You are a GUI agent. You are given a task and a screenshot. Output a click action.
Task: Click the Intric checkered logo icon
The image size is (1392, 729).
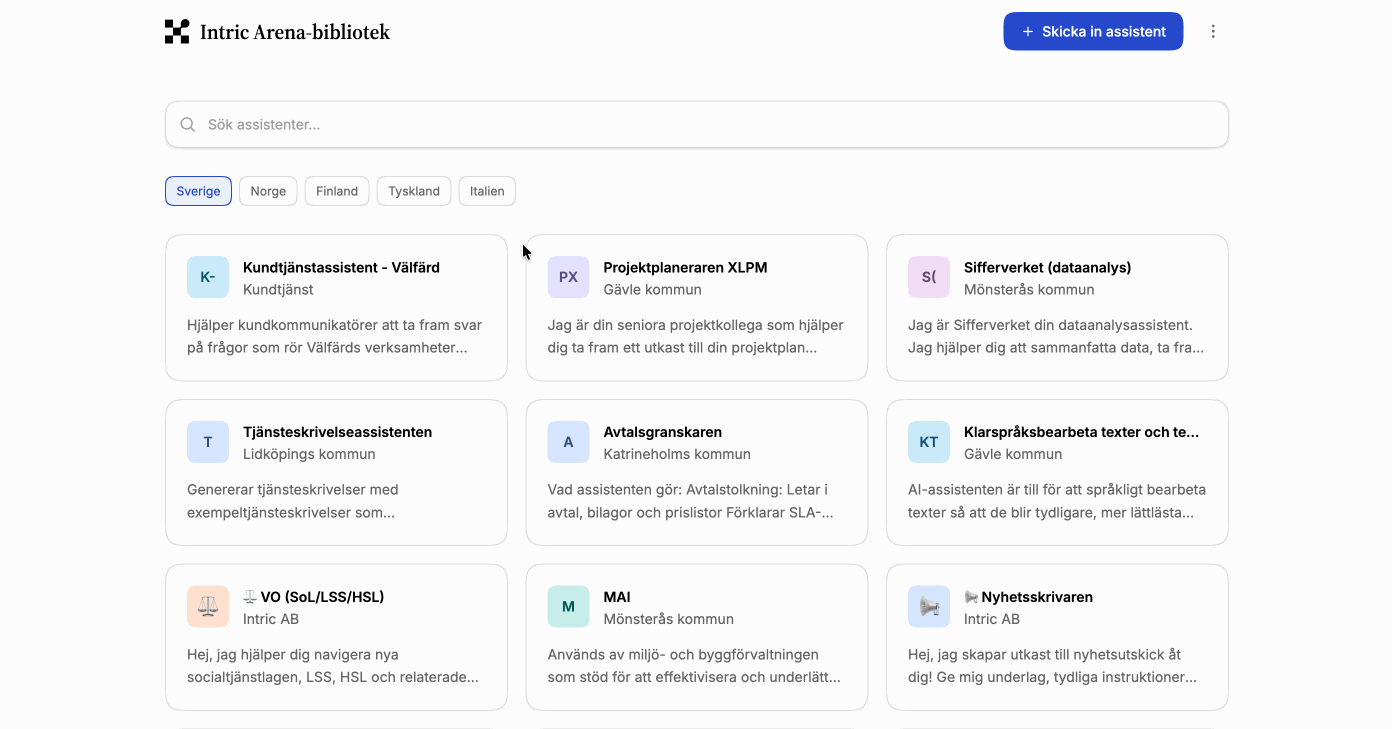tap(177, 32)
